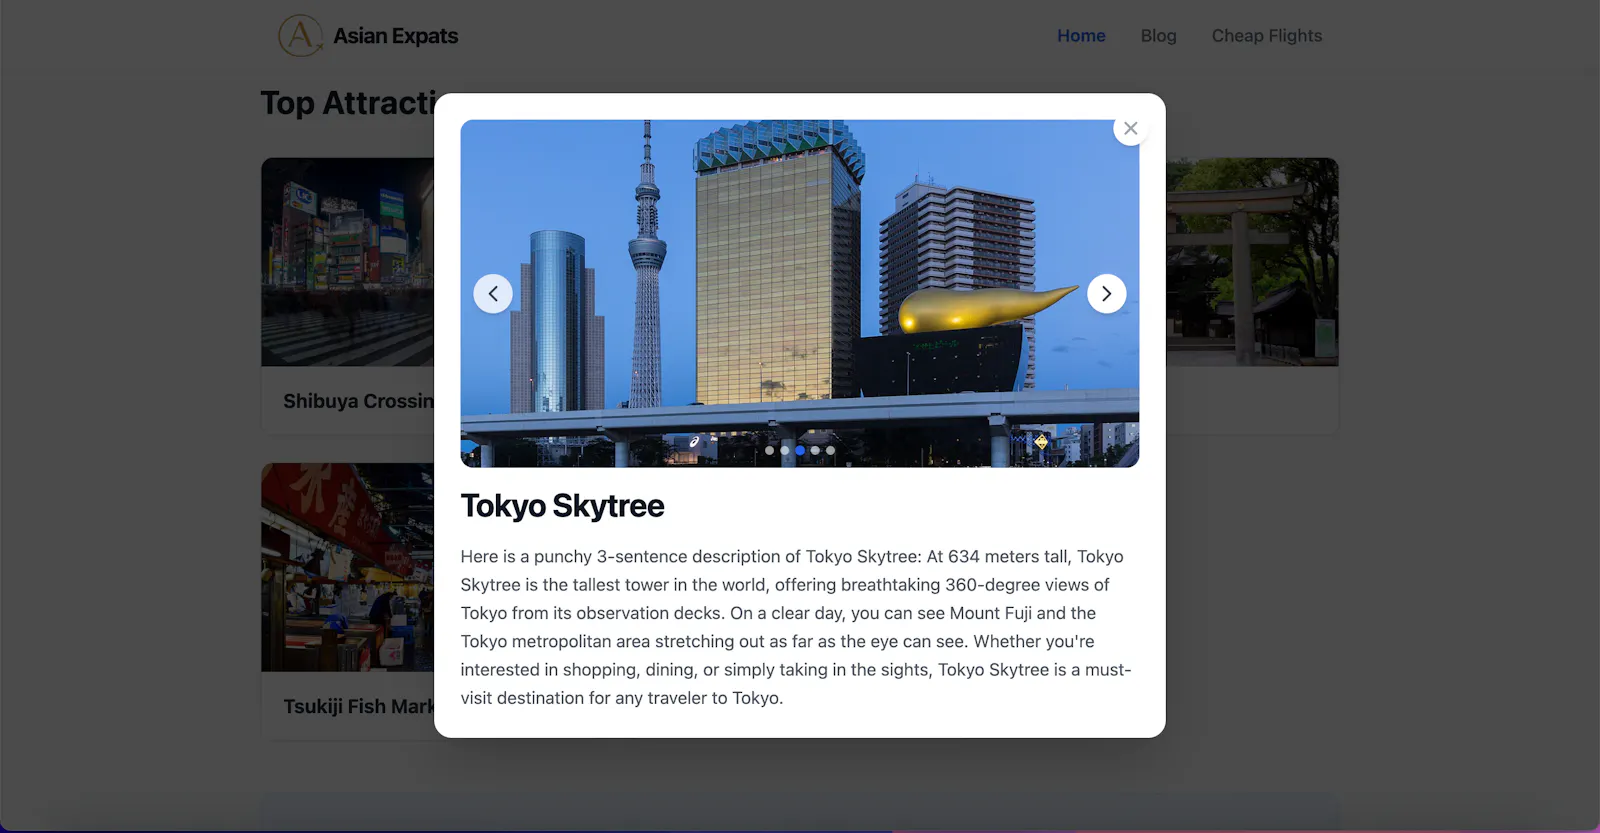This screenshot has width=1600, height=833.
Task: Open the Cheap Flights nav link
Action: 1267,36
